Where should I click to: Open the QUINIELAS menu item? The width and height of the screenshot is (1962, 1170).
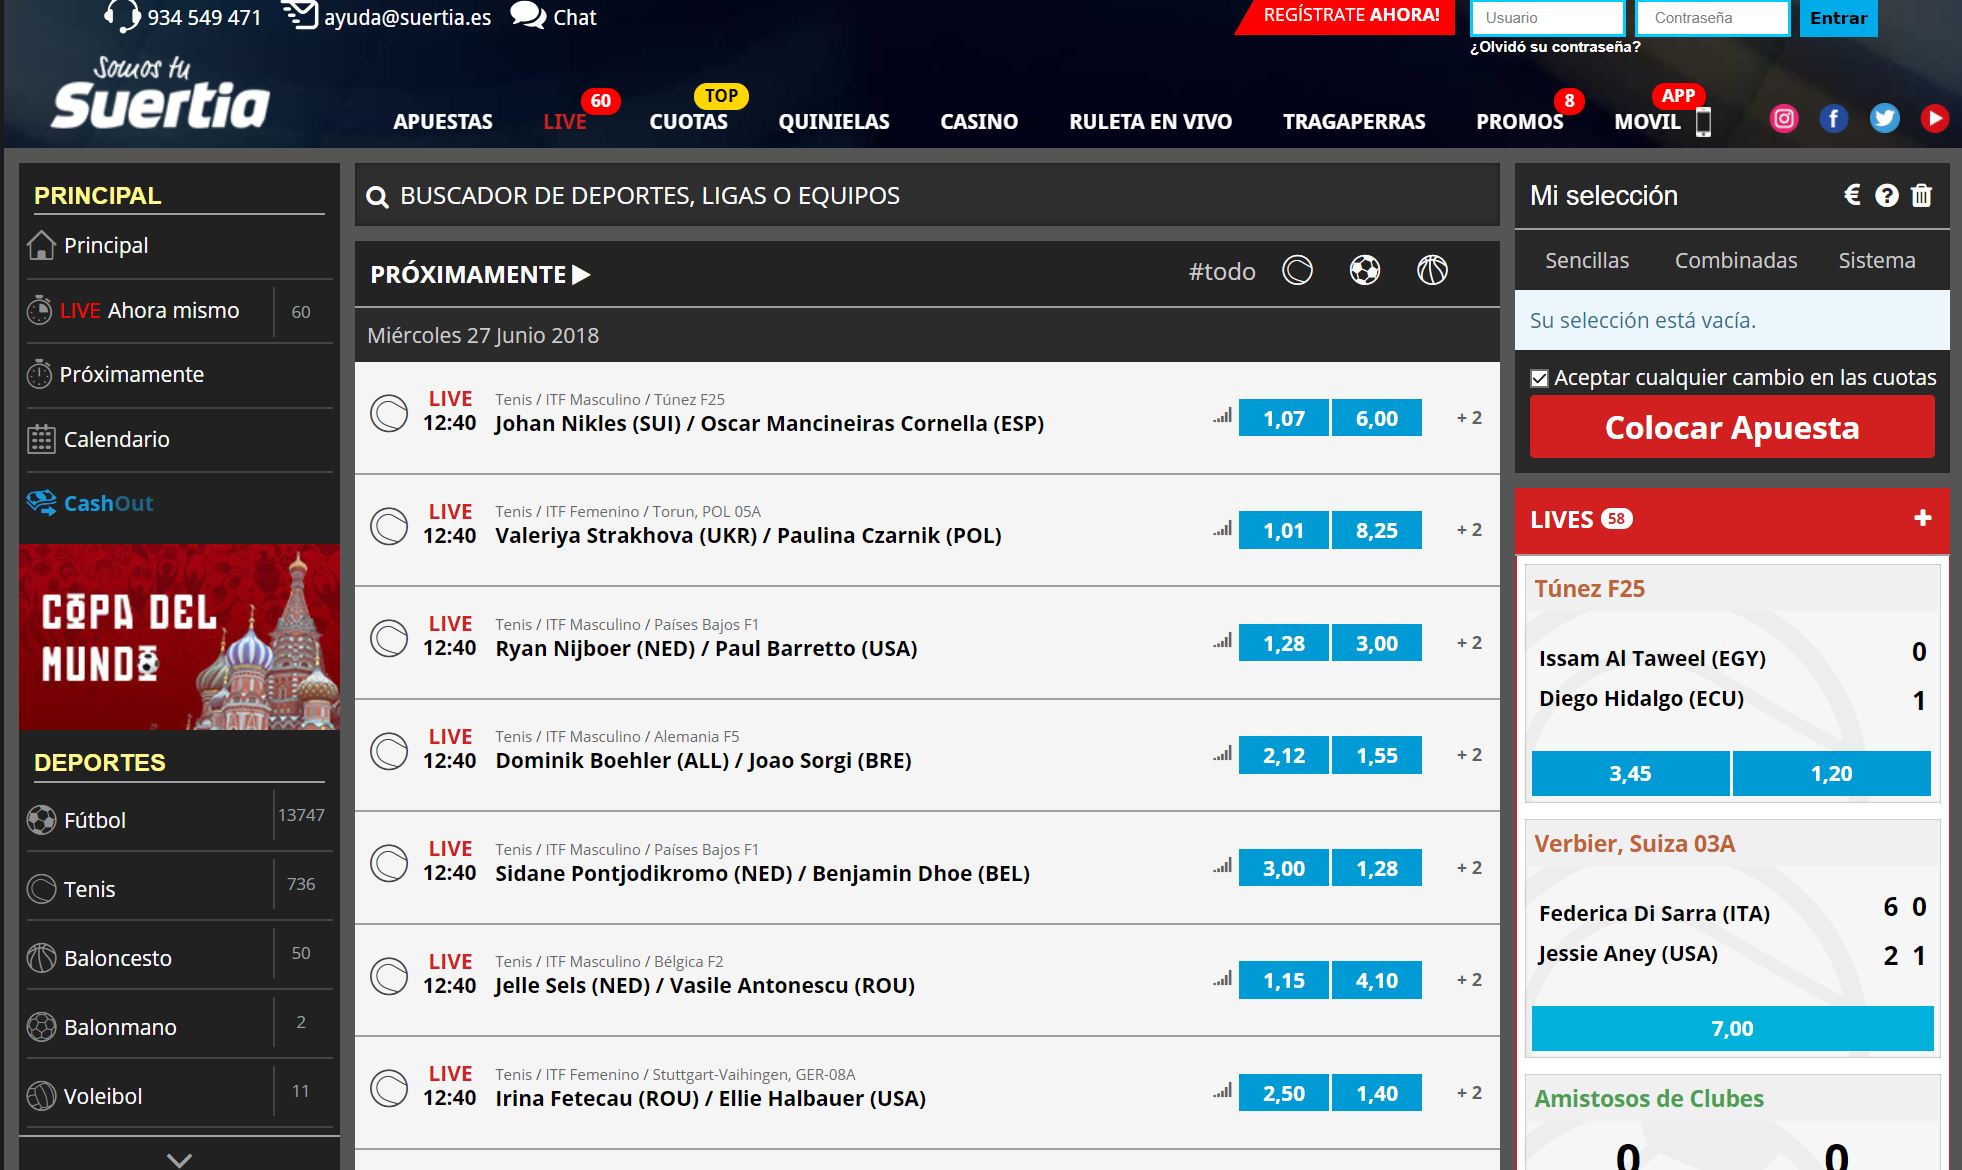834,122
